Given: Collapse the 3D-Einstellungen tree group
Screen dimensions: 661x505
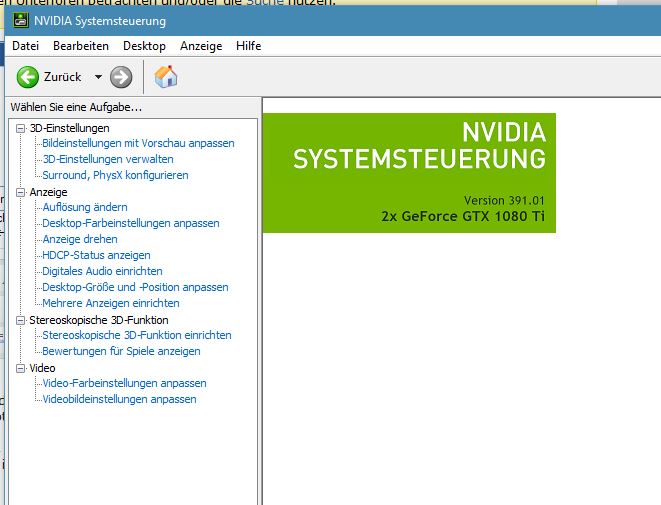Looking at the screenshot, I should coord(20,128).
